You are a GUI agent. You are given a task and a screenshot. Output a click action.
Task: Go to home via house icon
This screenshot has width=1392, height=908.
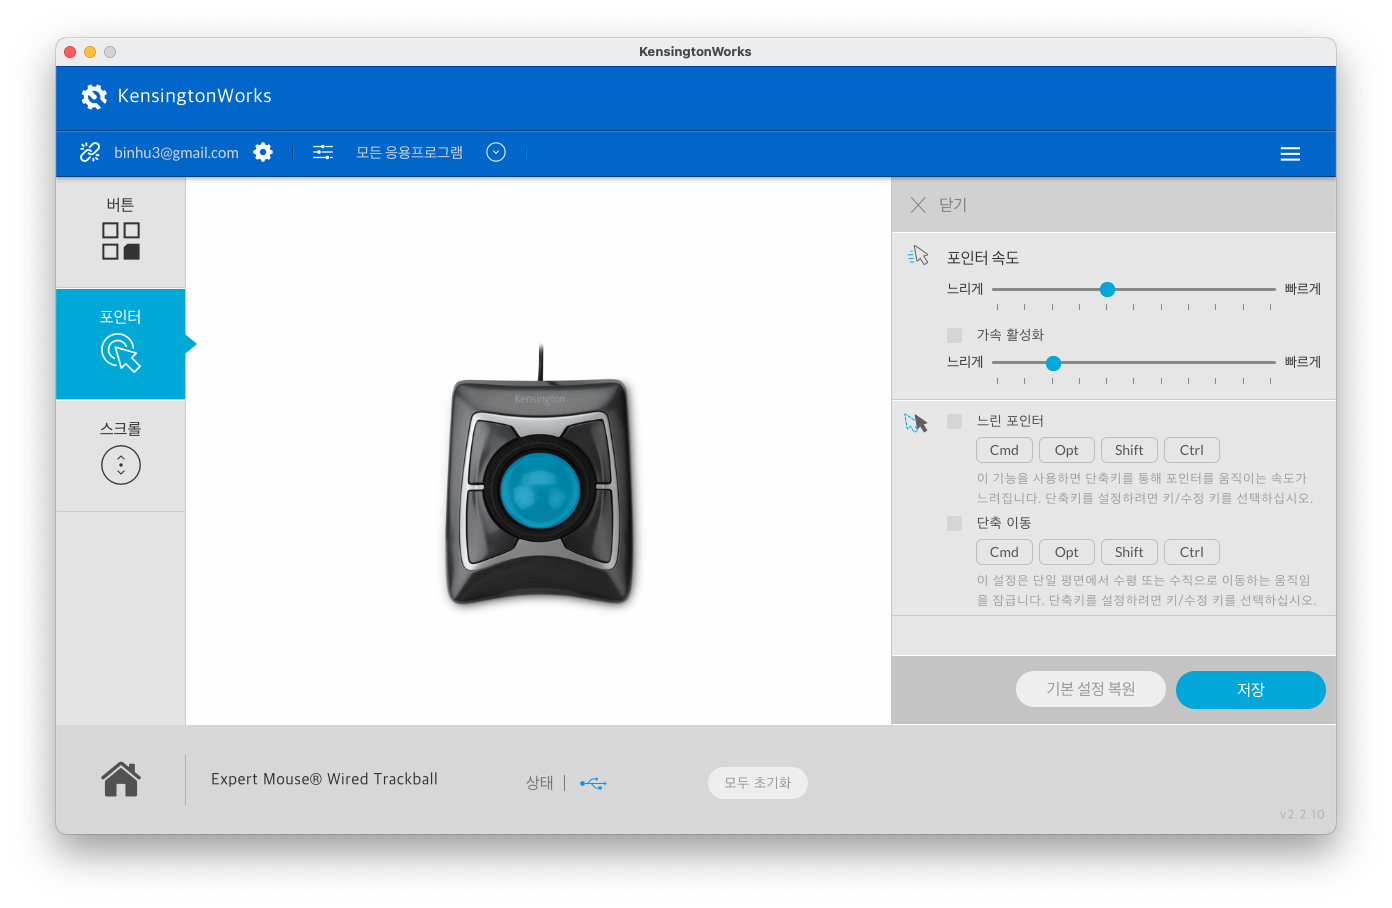[x=121, y=779]
